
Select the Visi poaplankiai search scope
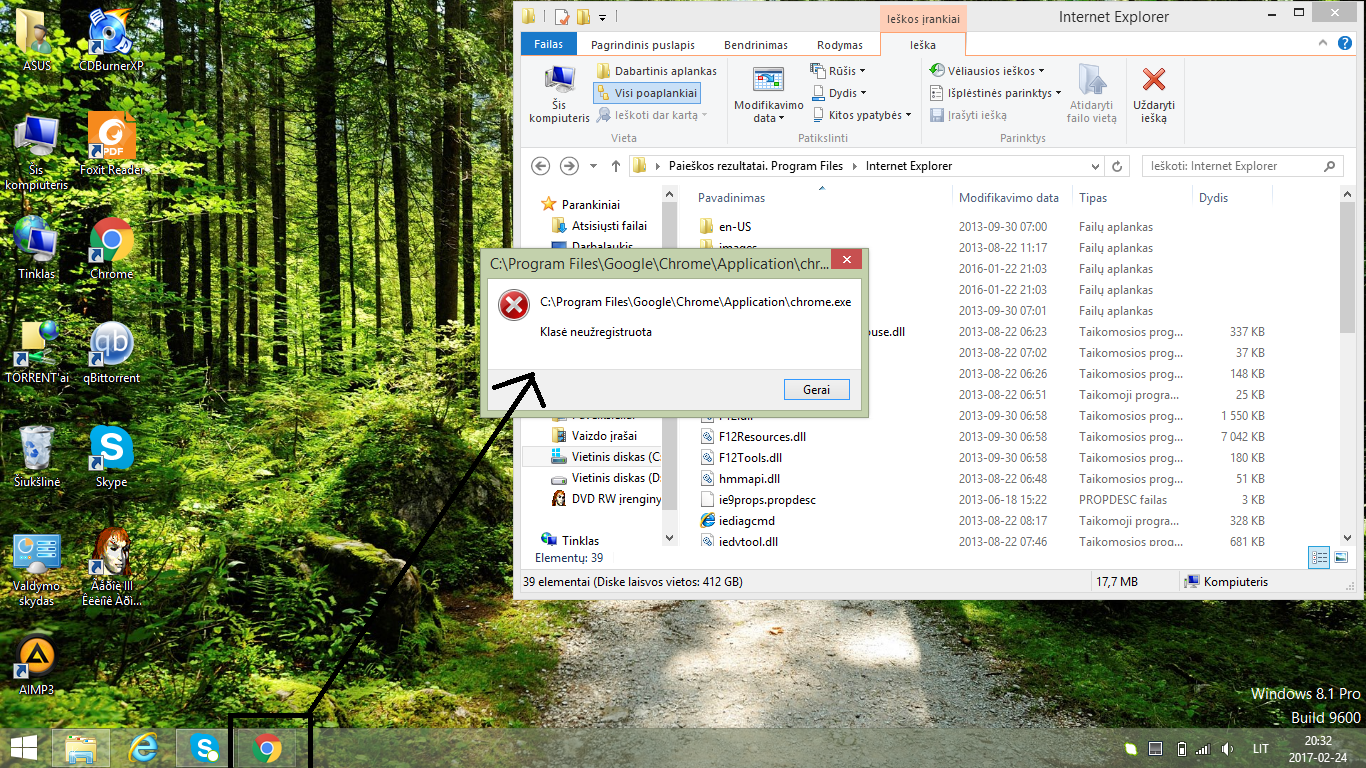[646, 93]
